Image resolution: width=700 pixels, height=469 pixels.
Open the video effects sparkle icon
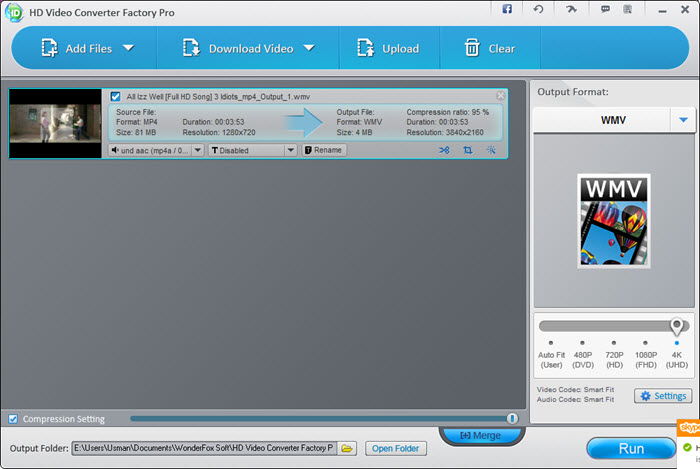[x=491, y=150]
